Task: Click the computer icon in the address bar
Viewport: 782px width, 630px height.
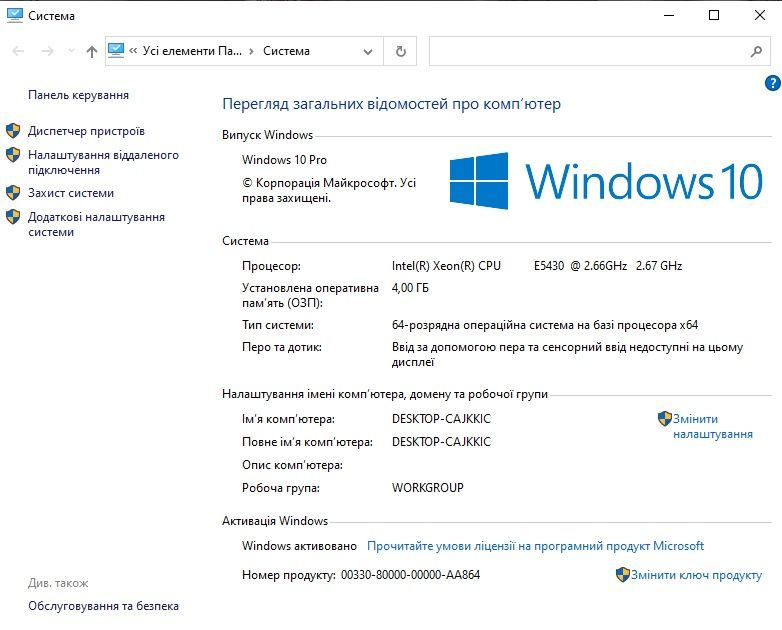Action: pos(116,50)
